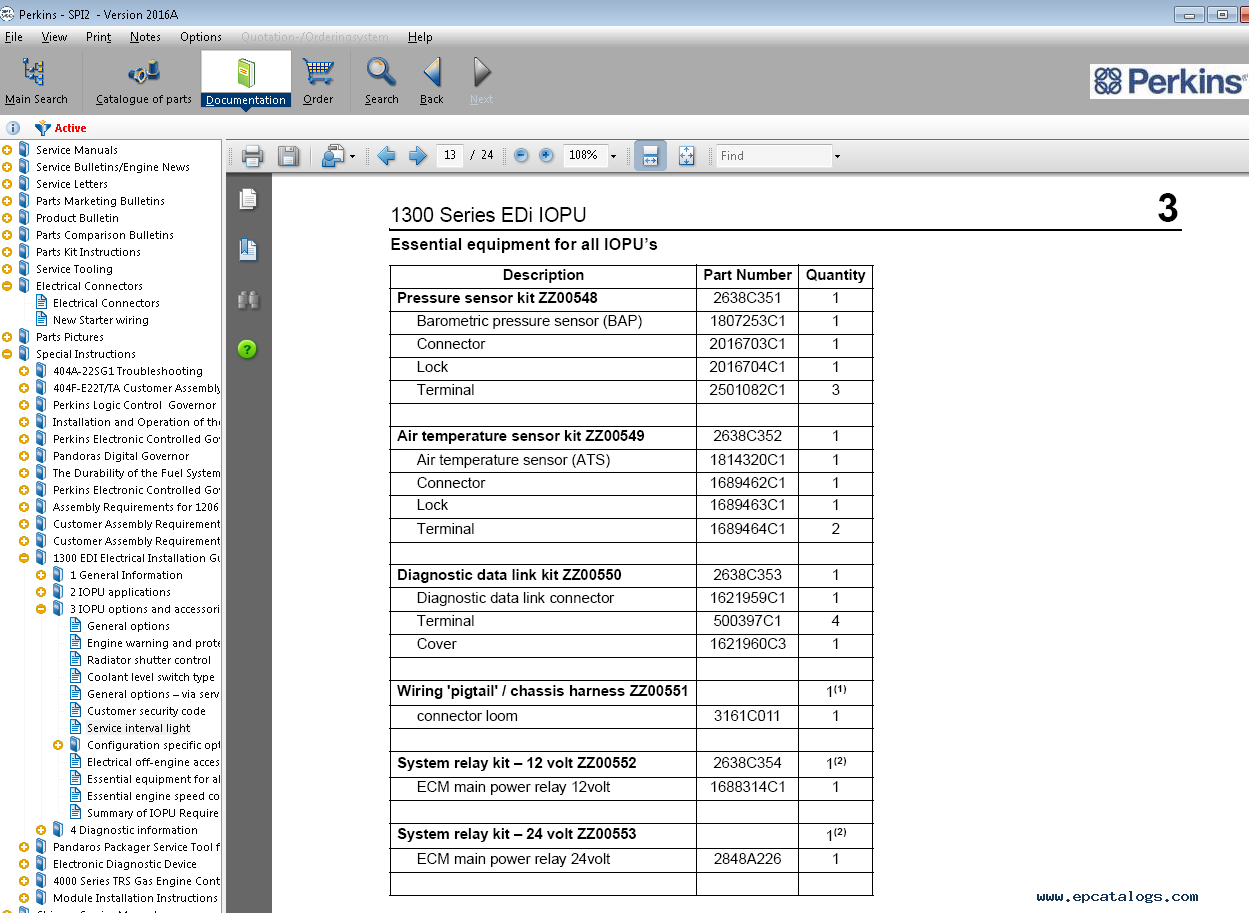Zoom in with the plus button

pyautogui.click(x=546, y=156)
